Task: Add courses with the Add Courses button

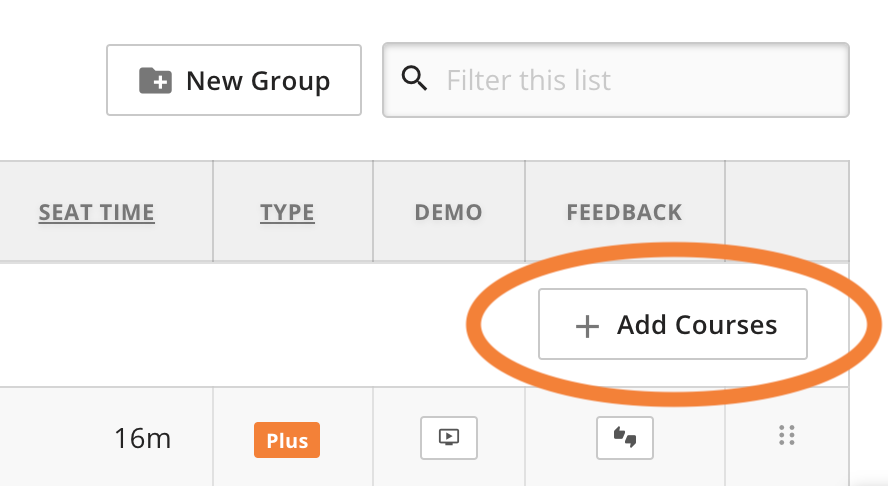Action: (x=673, y=324)
